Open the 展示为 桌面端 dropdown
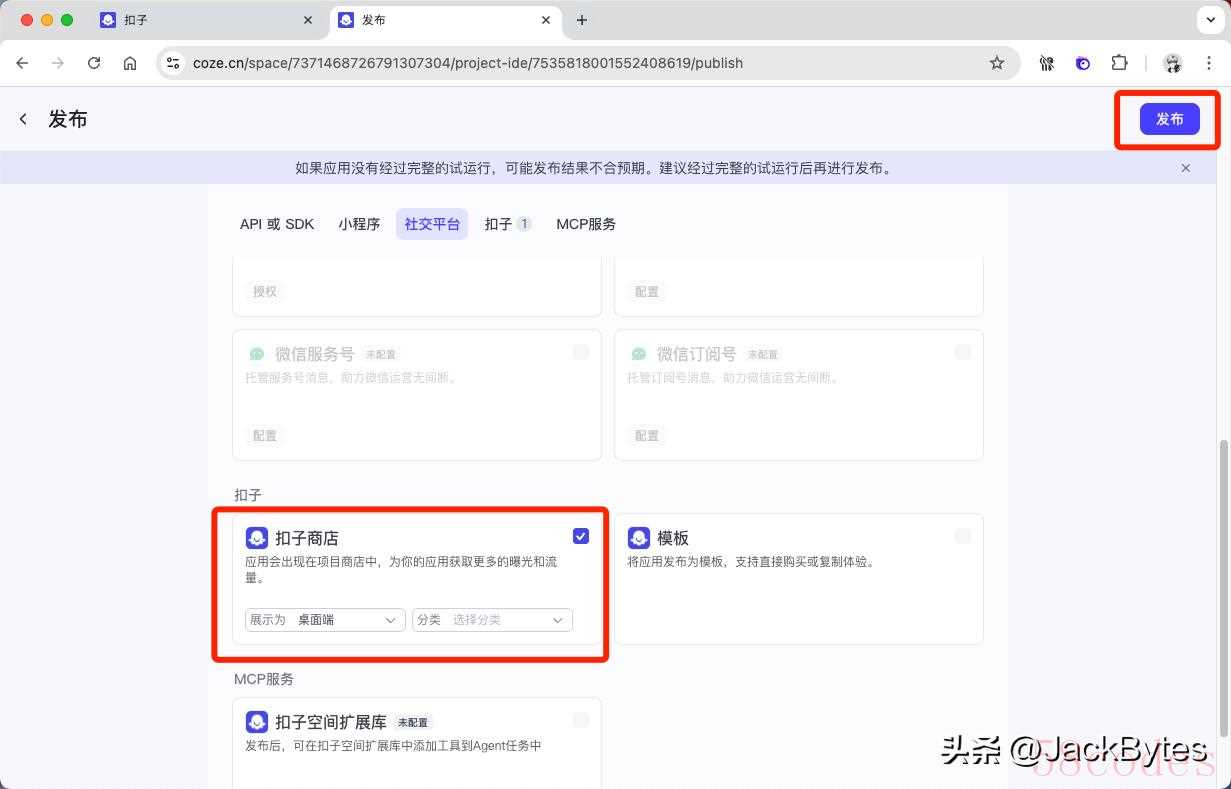Viewport: 1231px width, 789px height. click(325, 620)
